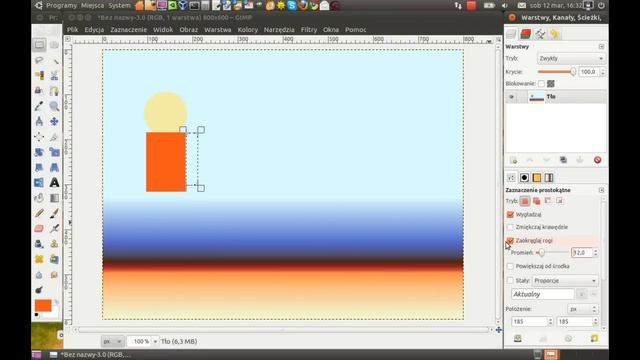Enable the Stały checkbox

(510, 280)
